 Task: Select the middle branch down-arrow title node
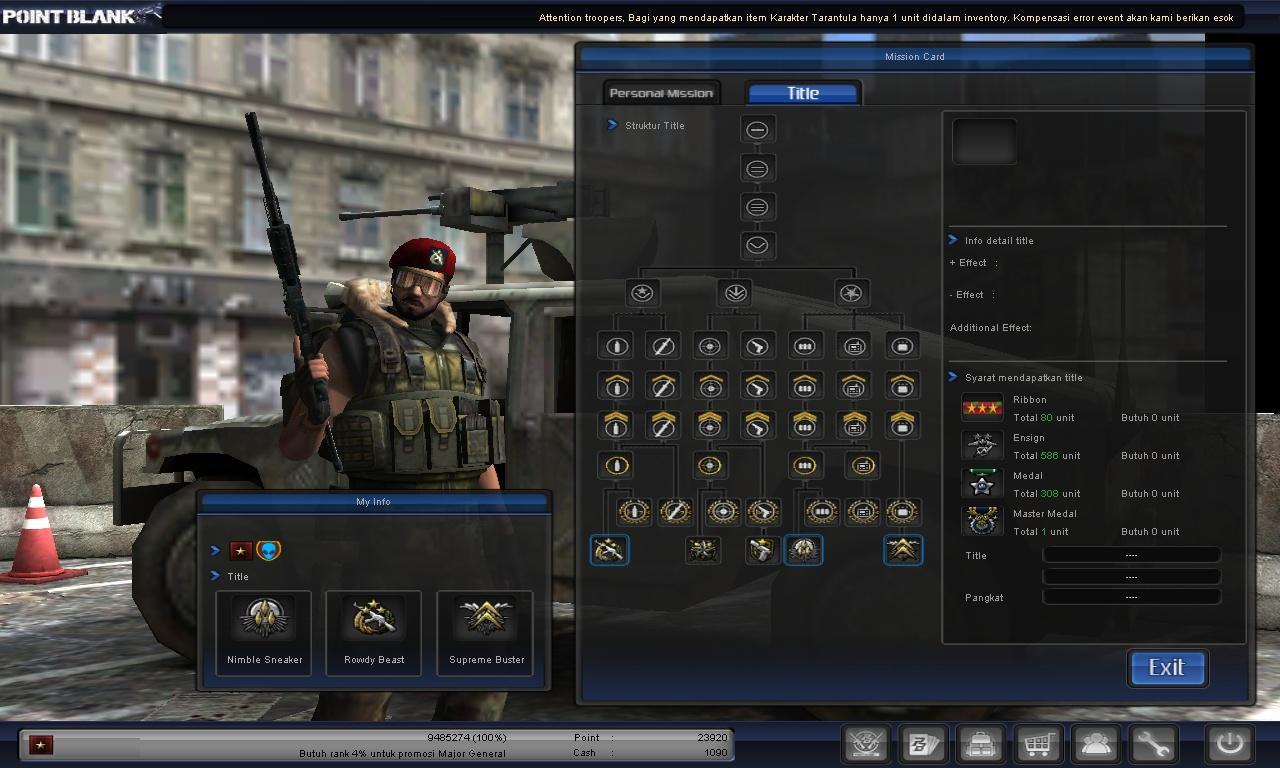pyautogui.click(x=735, y=293)
